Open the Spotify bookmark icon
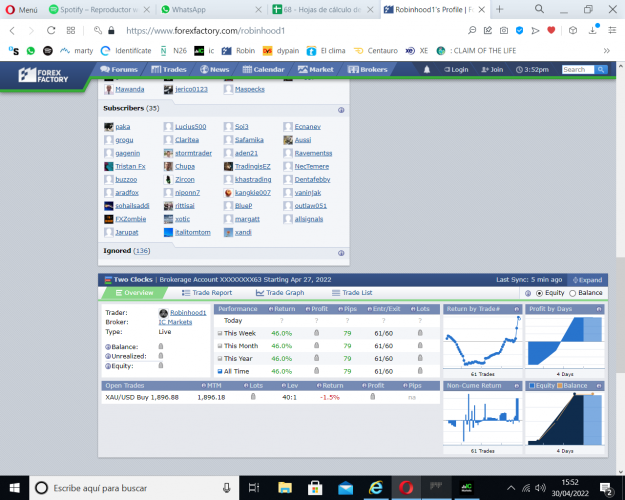Screen dimensions: 625x500 (48, 51)
